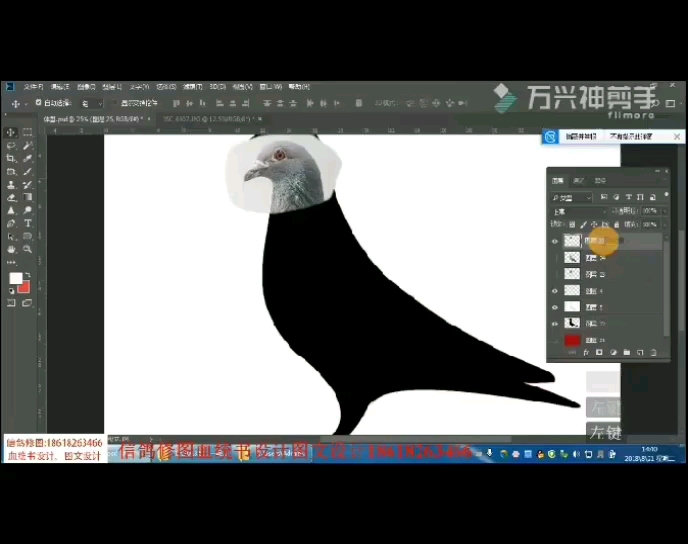Screen dimensions: 688x544
Task: Close the blue notification popup at top right
Action: click(x=678, y=136)
